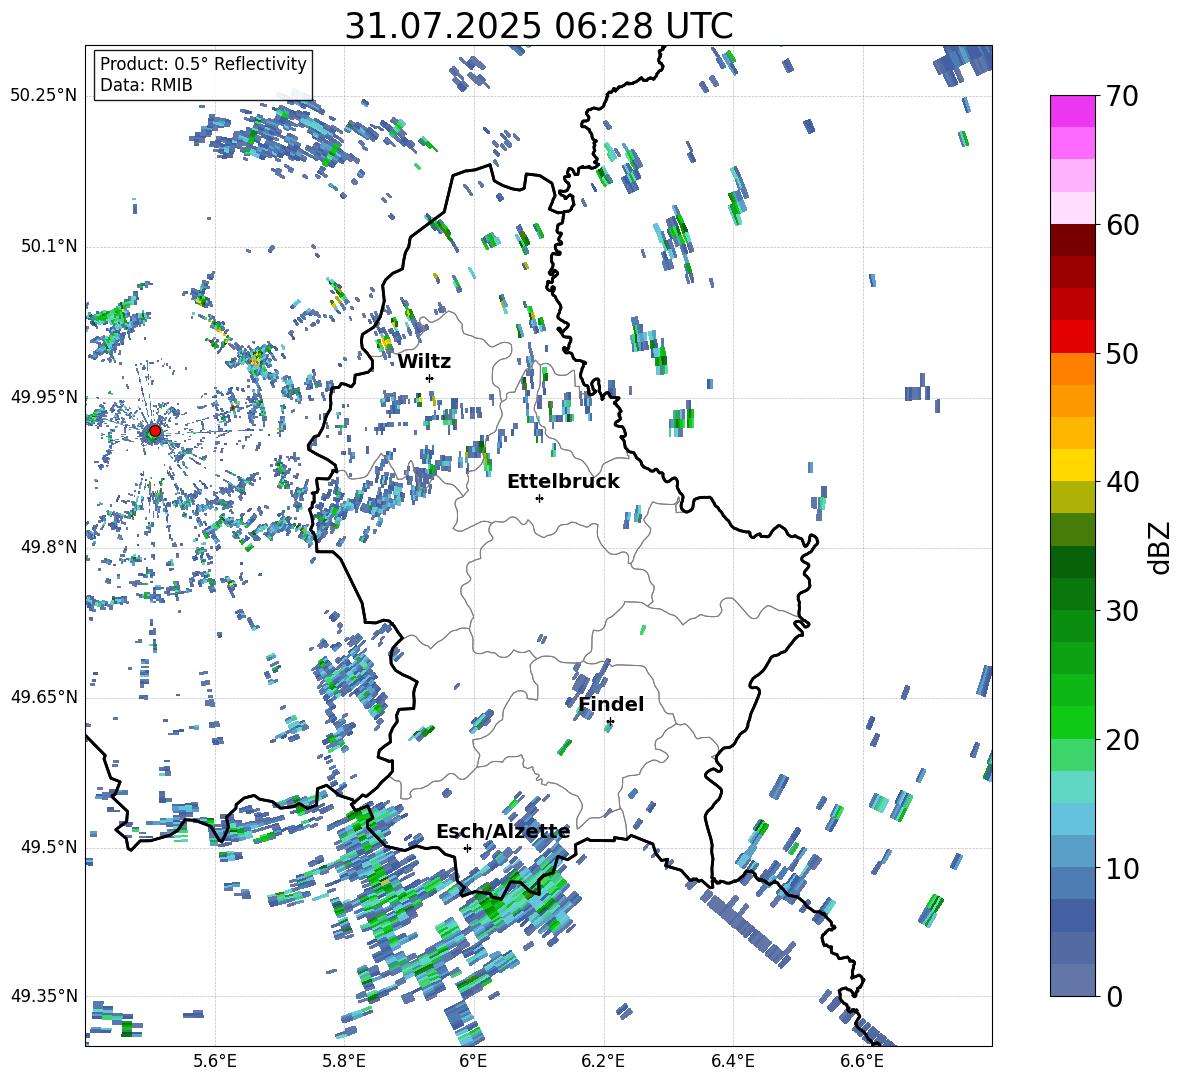Screen dimensions: 1184x1081
Task: Click the dark red colorbar swatch below 60
Action: 1073,240
